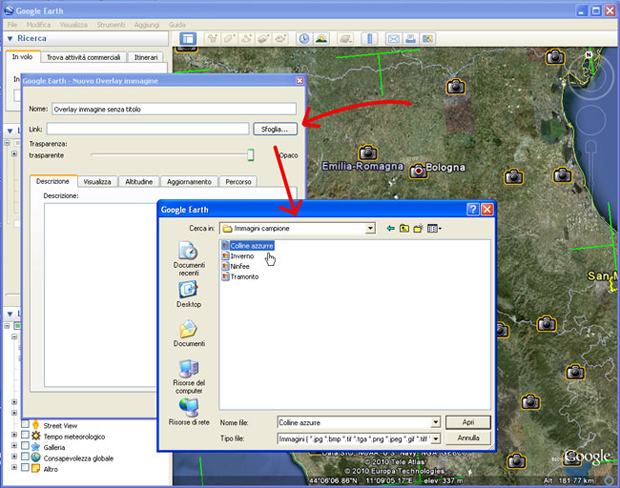Expand the Consapevolezza globale tree node

click(14, 456)
